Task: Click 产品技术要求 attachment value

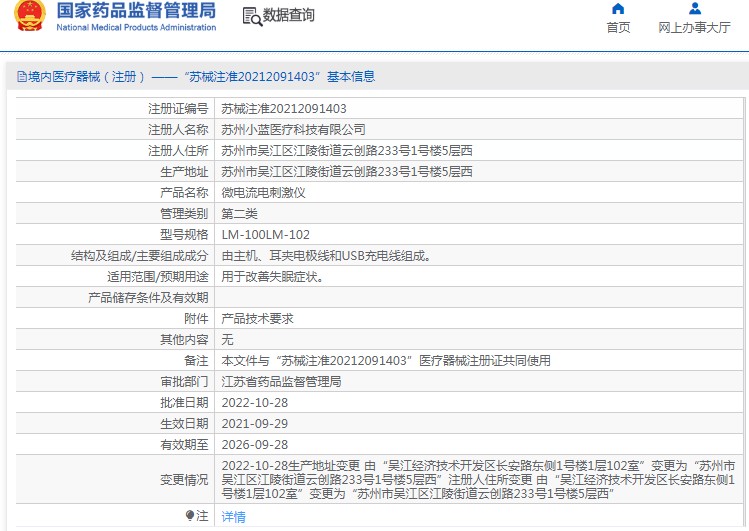Action: pos(257,319)
